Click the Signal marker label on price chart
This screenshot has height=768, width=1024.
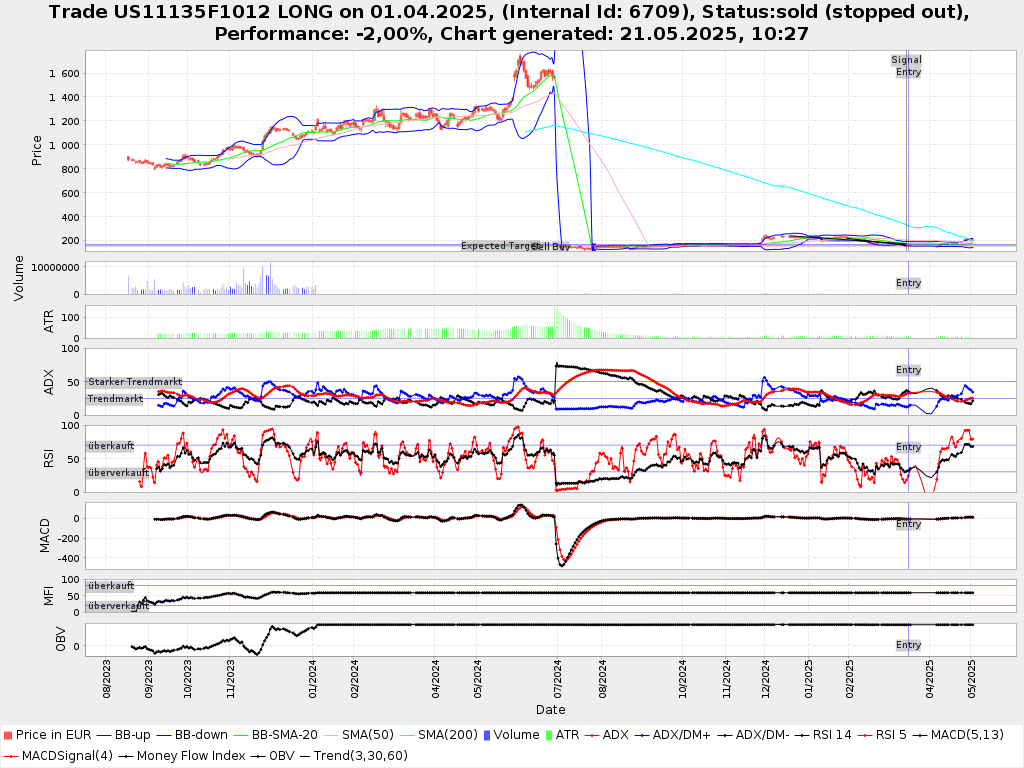(906, 60)
